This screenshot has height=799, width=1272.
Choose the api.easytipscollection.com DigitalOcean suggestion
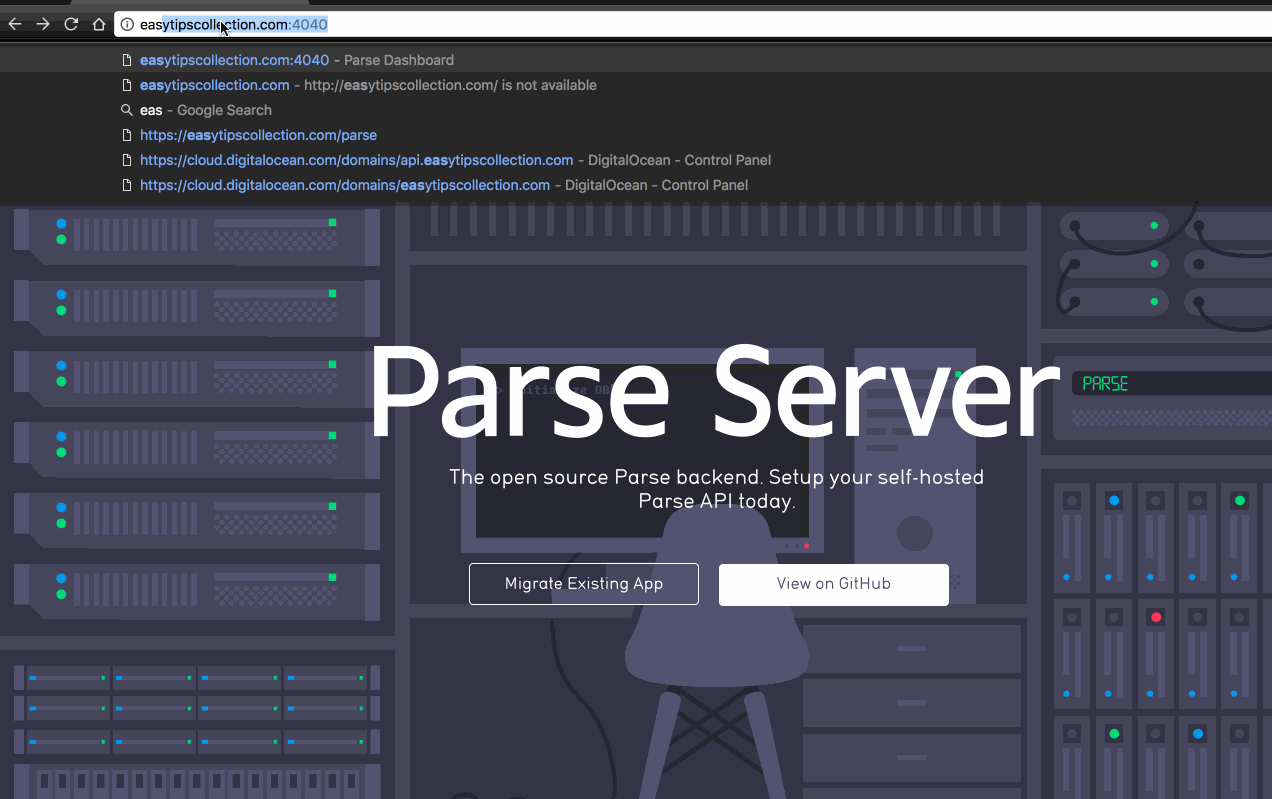coord(455,160)
